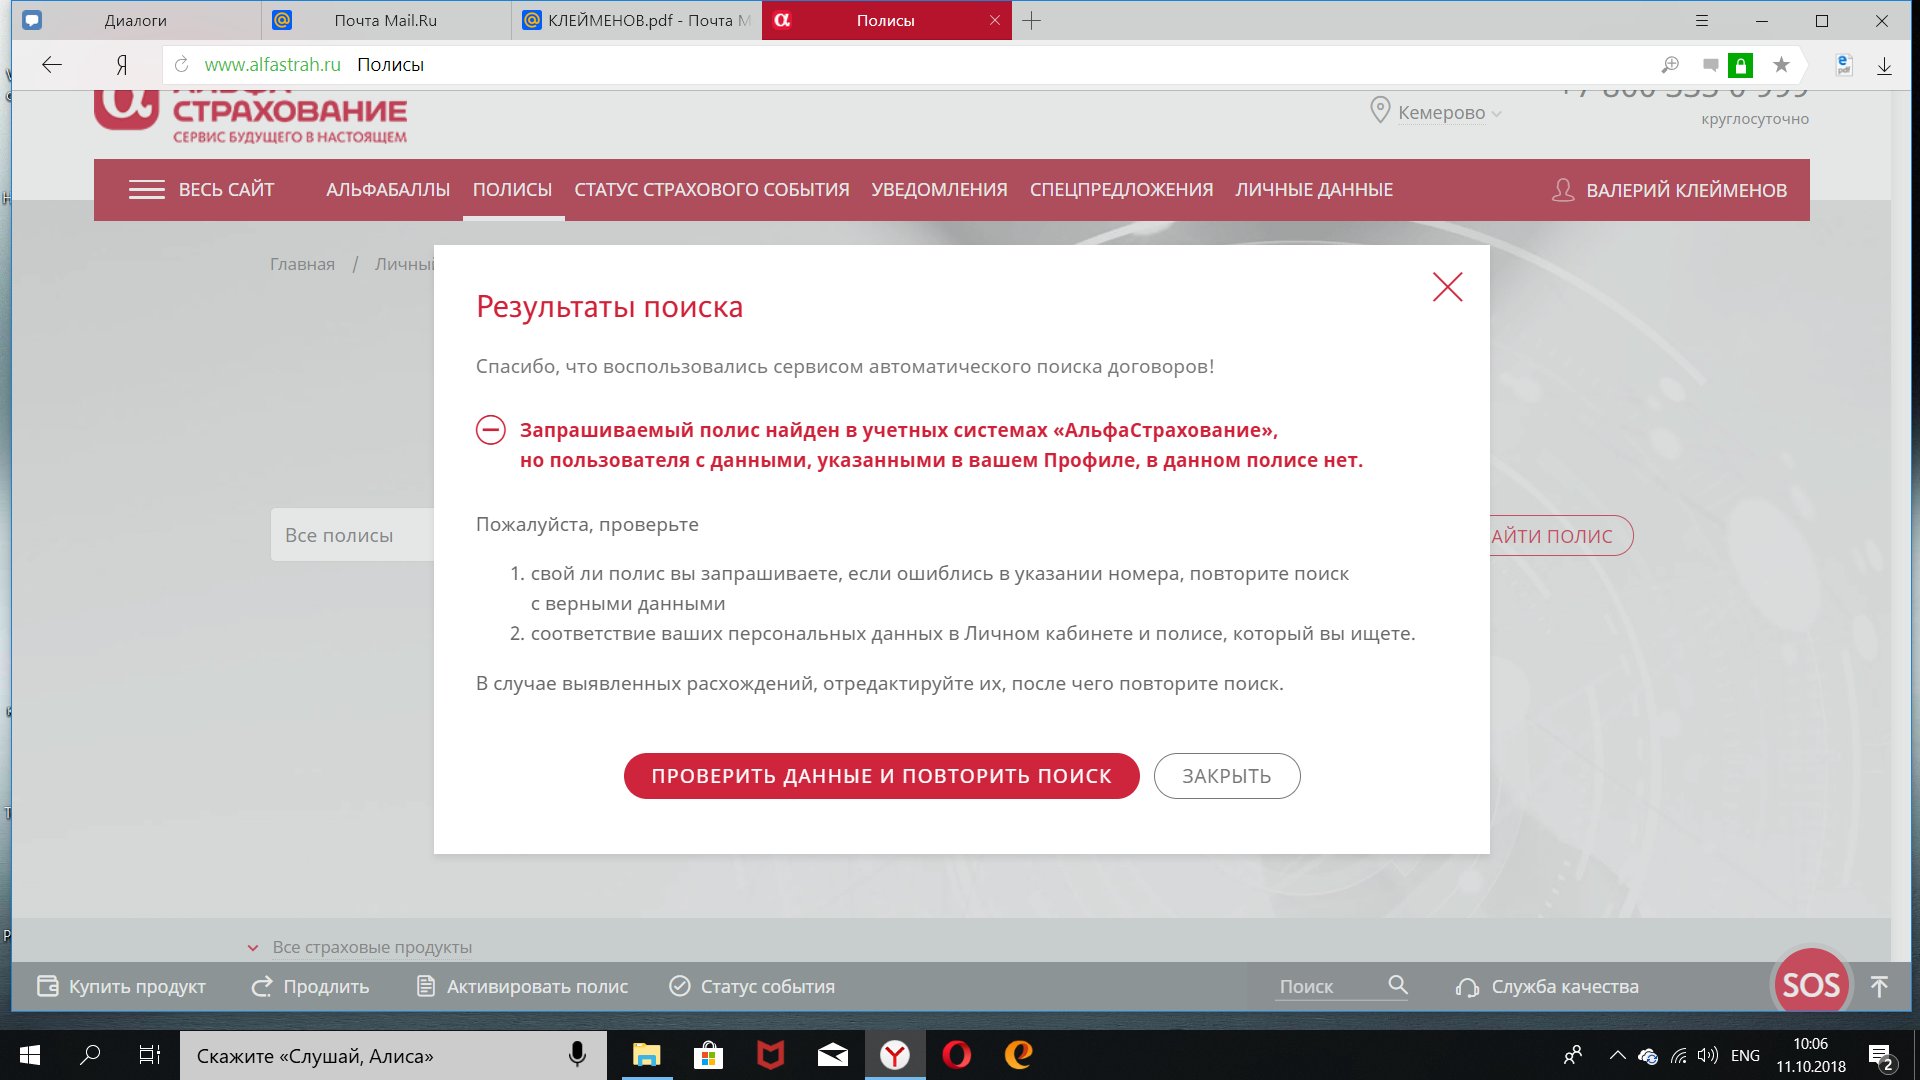Click 'Продлить' in bottom bar

(x=310, y=986)
